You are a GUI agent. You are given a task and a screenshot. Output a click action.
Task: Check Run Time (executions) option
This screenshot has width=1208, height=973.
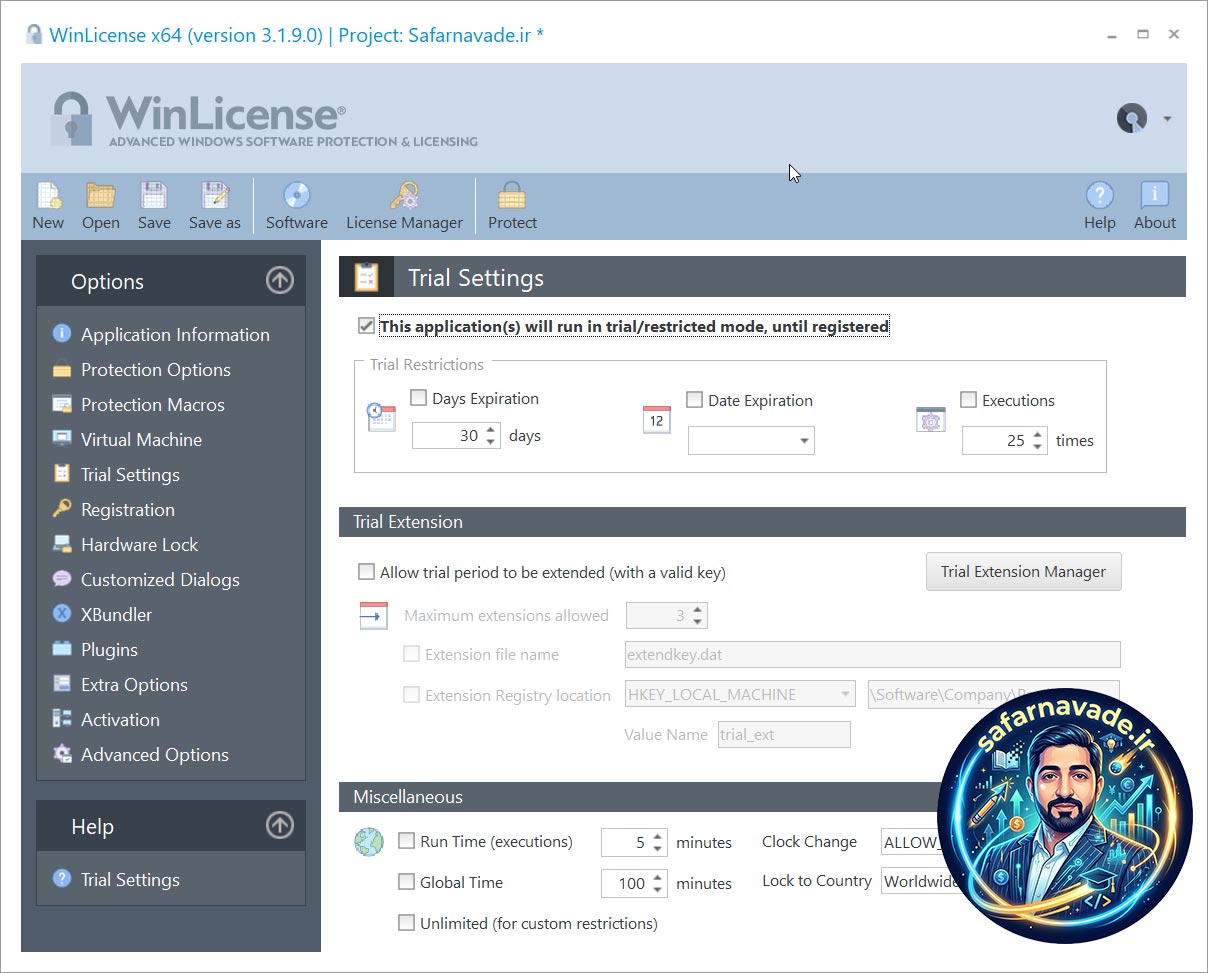click(406, 841)
